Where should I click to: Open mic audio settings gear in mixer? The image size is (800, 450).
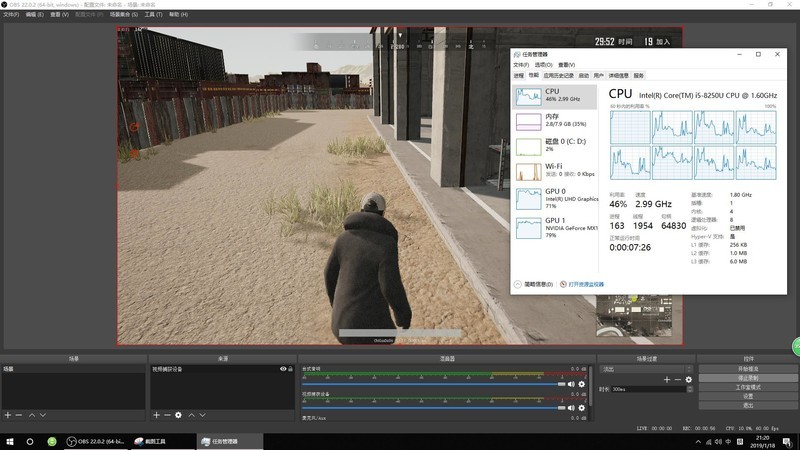[x=581, y=408]
